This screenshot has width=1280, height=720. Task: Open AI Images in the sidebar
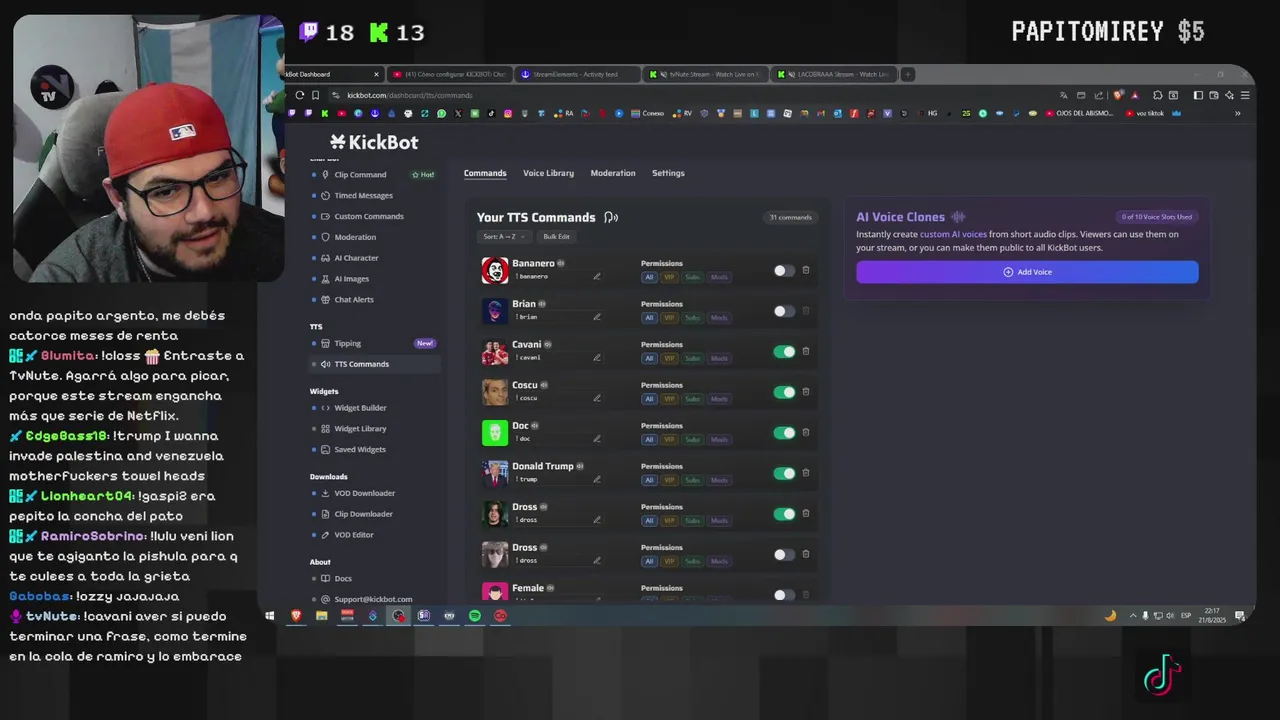(351, 279)
